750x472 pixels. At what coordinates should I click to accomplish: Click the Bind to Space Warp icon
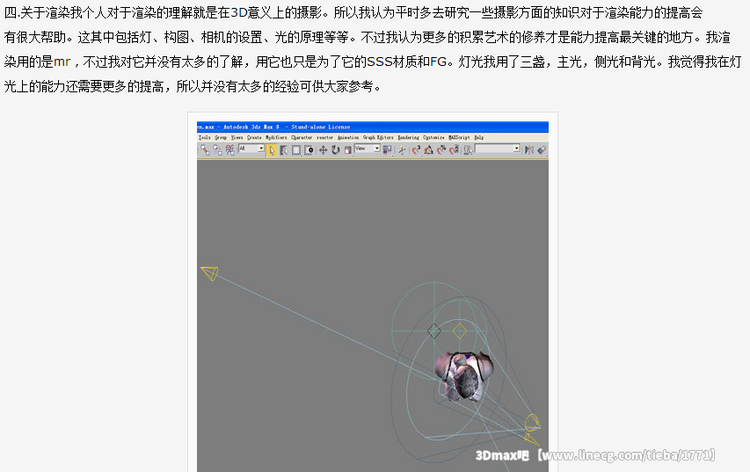[229, 149]
